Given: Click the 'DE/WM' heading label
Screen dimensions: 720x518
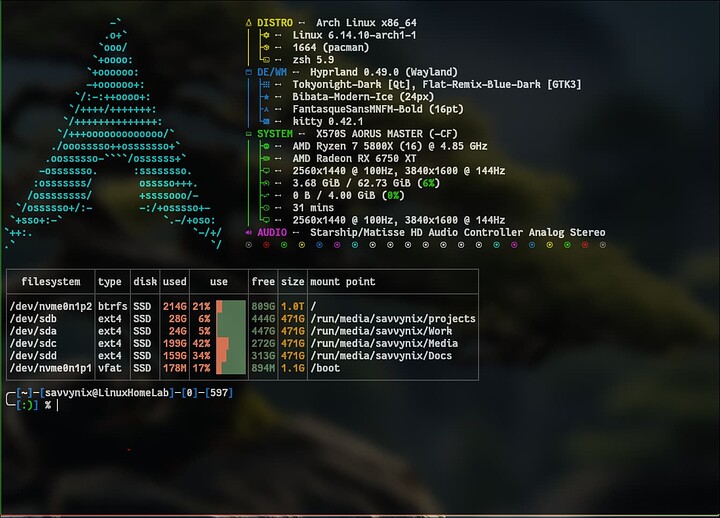Looking at the screenshot, I should coord(272,72).
